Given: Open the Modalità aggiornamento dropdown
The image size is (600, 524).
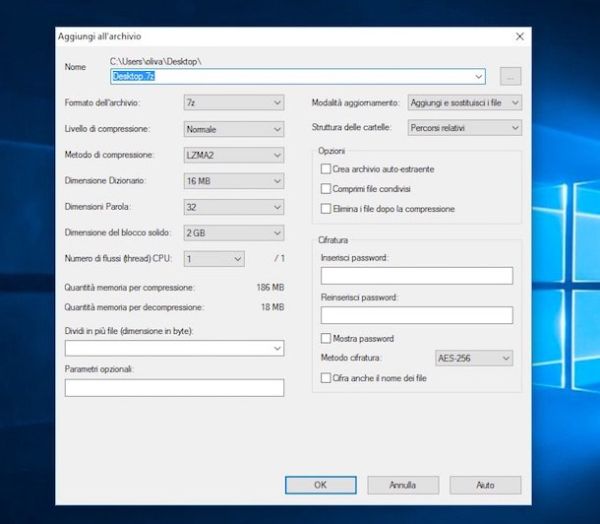Looking at the screenshot, I should 464,102.
